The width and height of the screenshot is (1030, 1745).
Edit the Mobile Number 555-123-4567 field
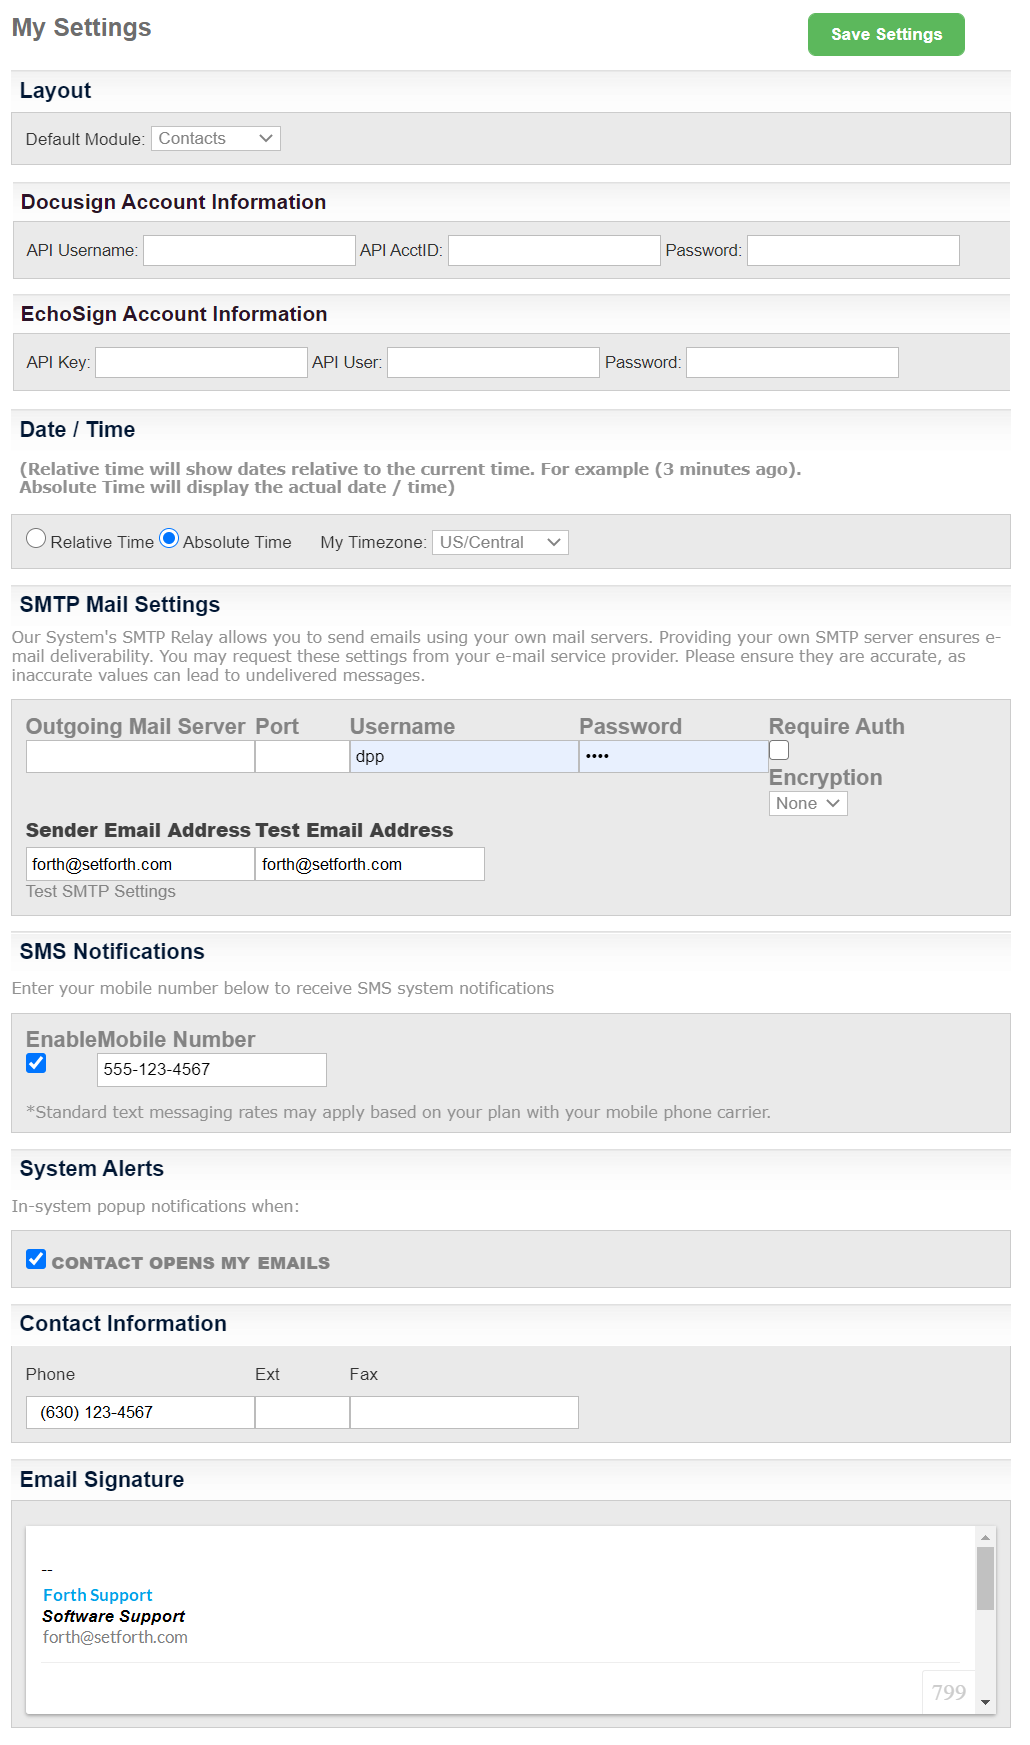click(211, 1069)
